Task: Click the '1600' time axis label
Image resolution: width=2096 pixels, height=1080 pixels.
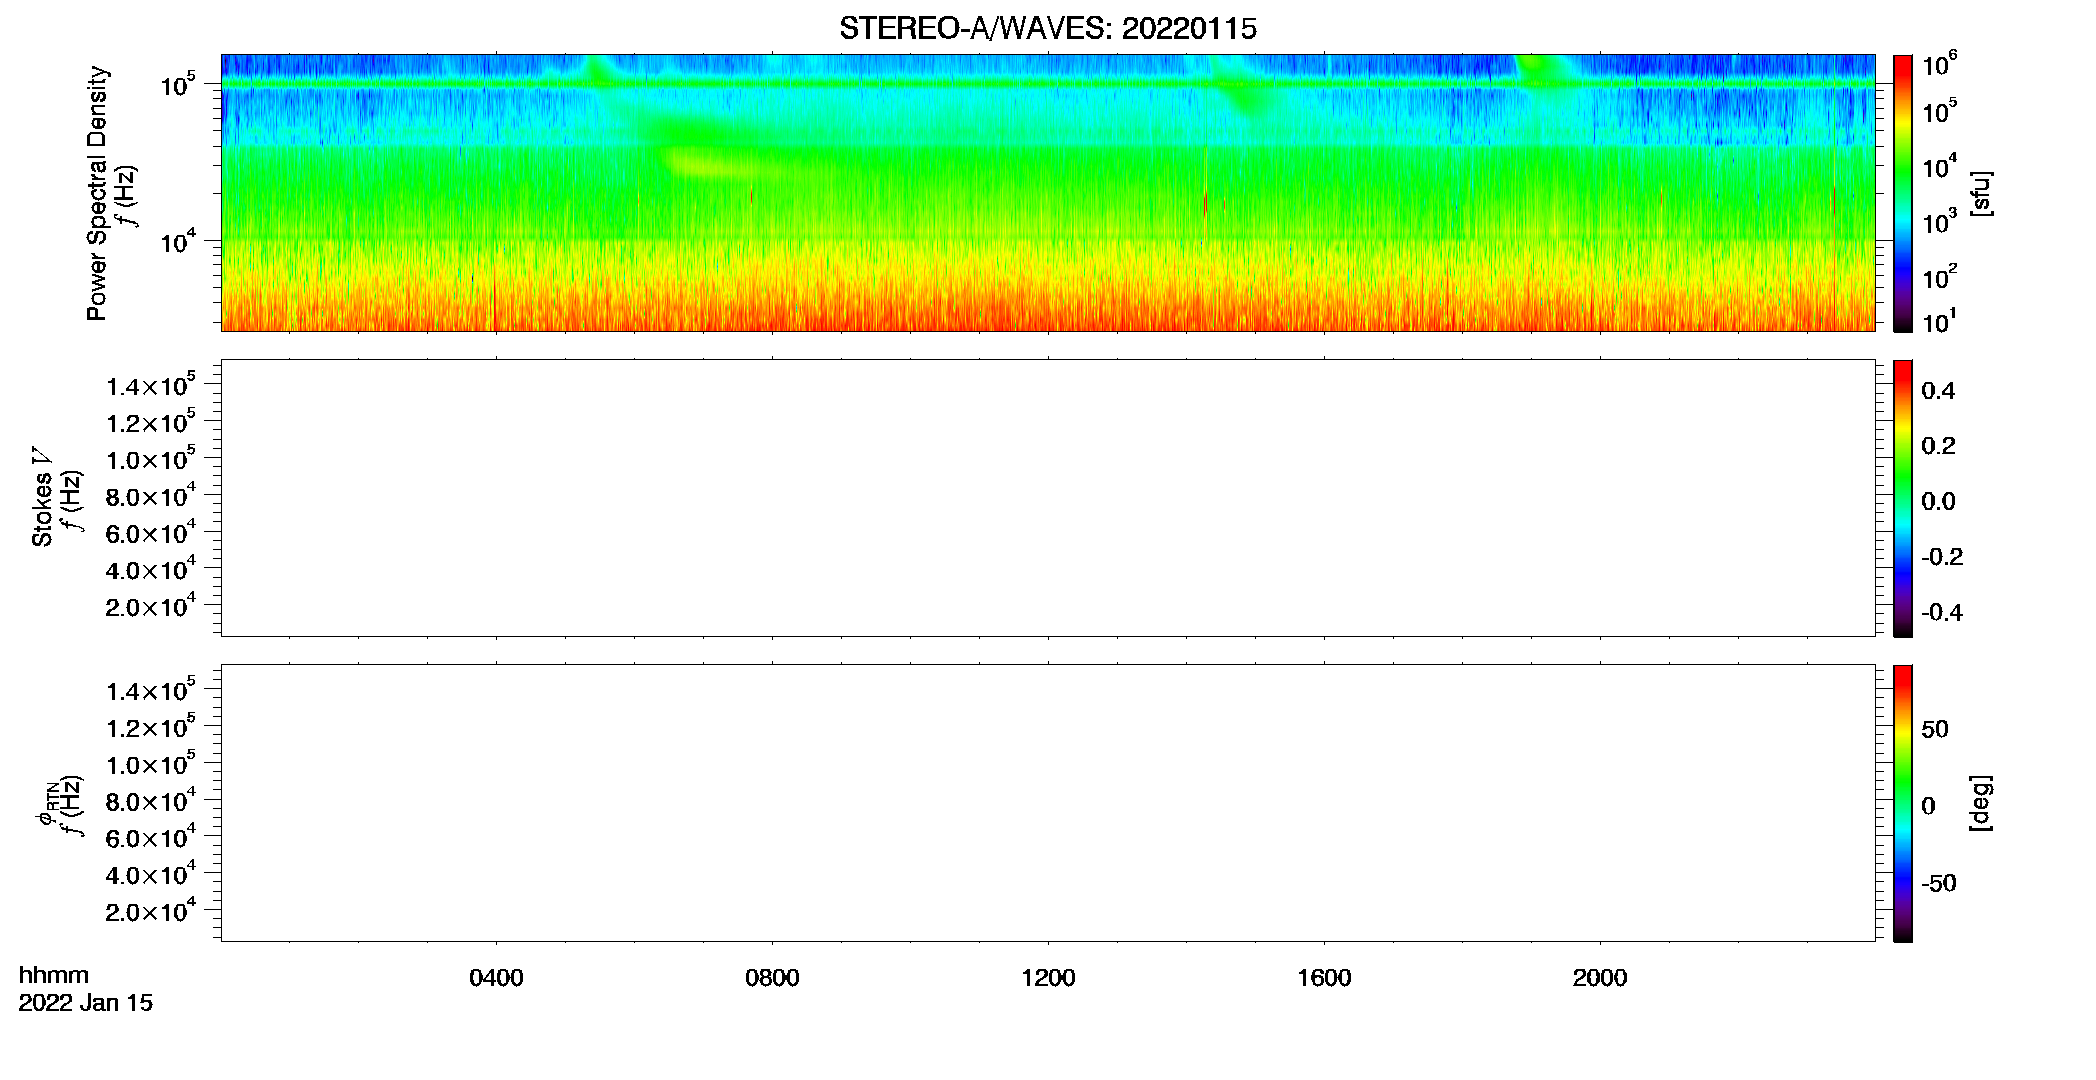Action: point(1324,978)
